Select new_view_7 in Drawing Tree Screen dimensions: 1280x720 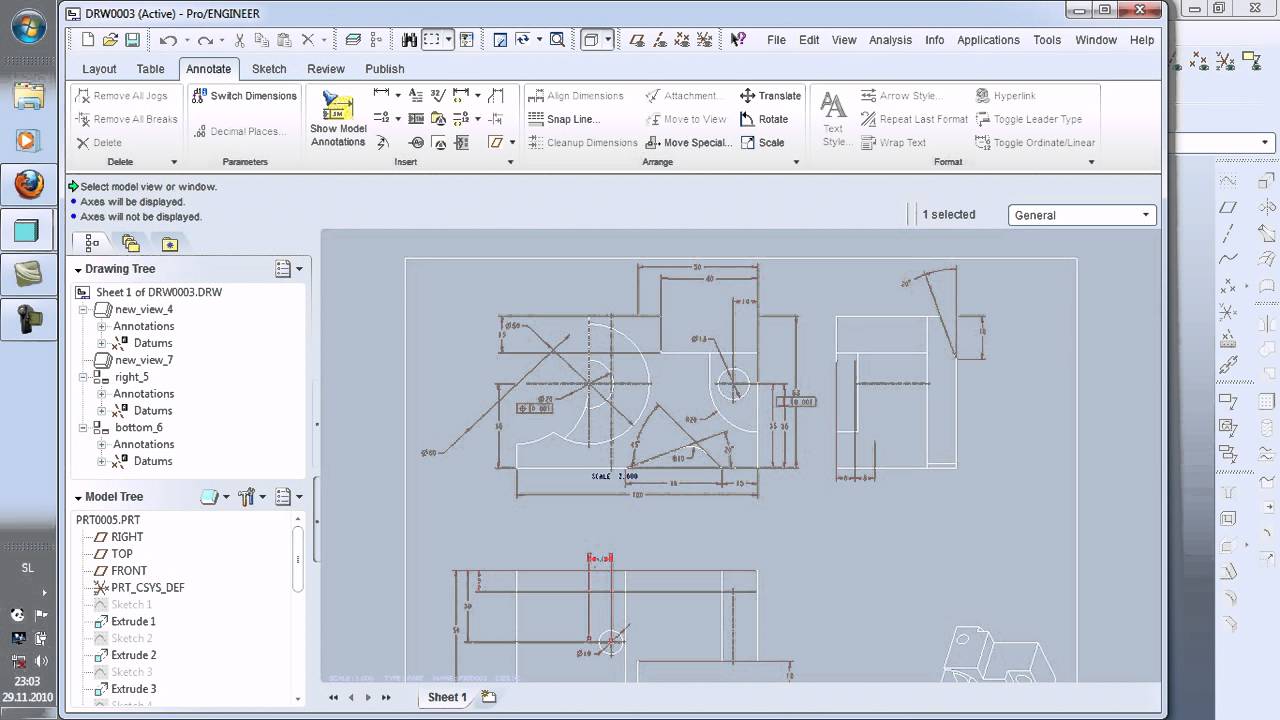coord(143,360)
